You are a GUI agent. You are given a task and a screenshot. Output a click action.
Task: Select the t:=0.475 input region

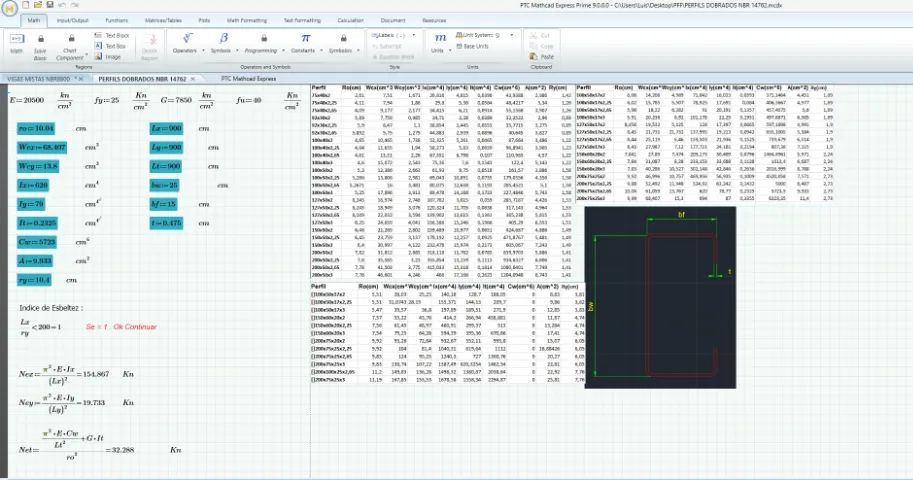click(x=166, y=223)
